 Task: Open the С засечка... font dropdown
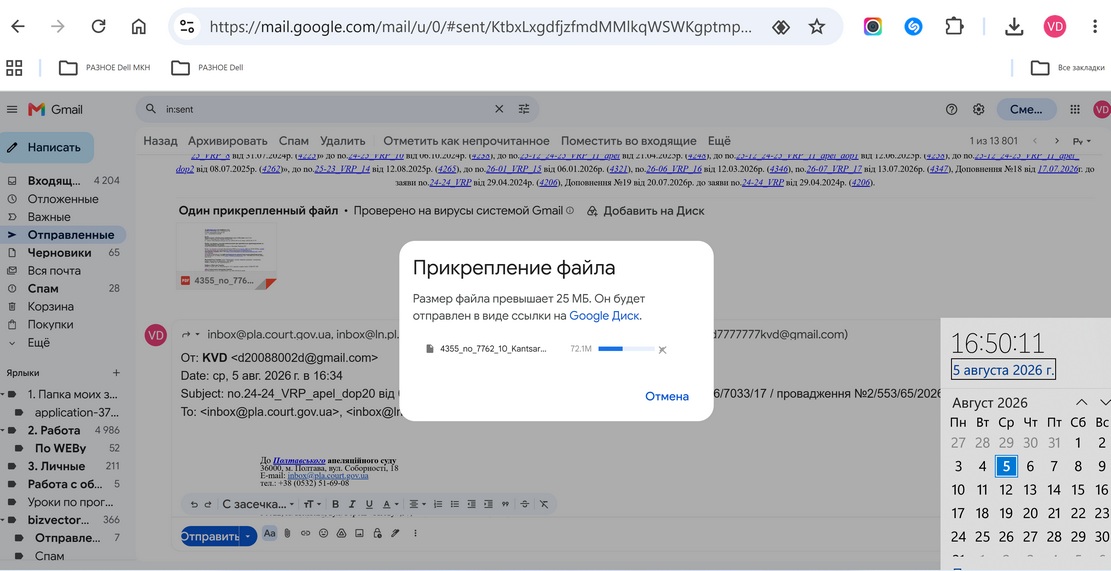pyautogui.click(x=258, y=504)
